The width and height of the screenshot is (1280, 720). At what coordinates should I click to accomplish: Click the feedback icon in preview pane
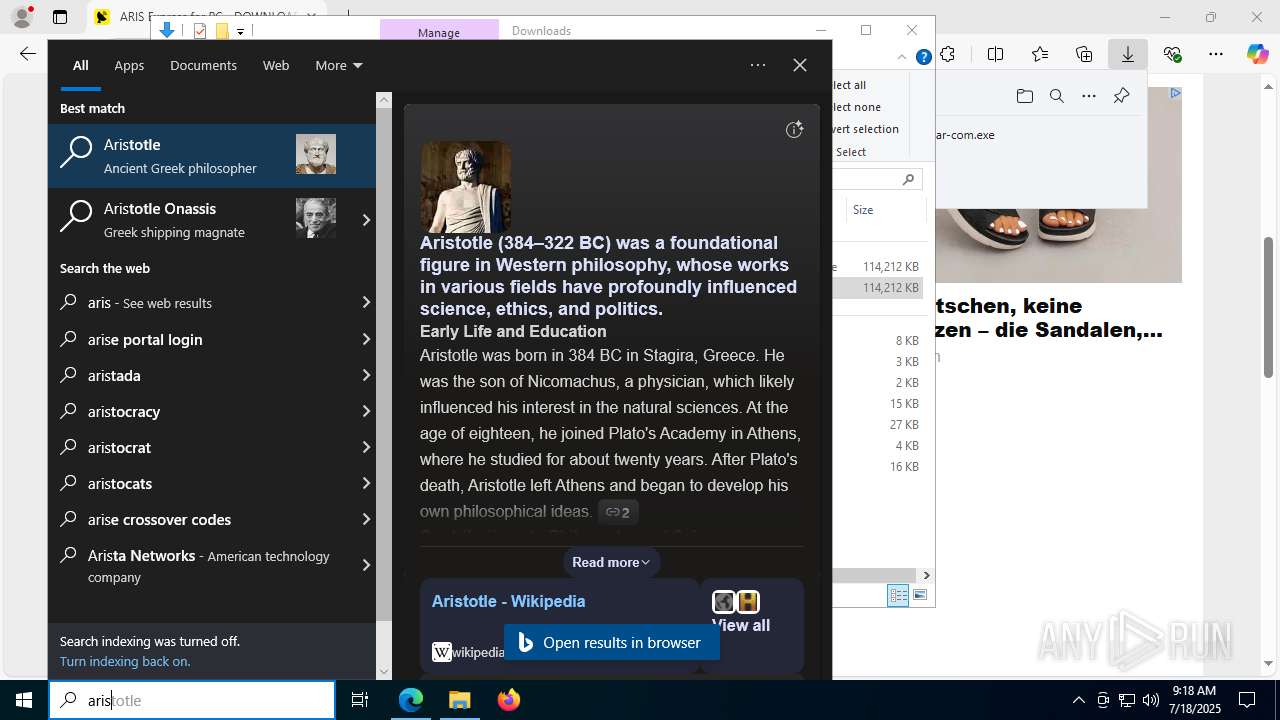point(794,129)
